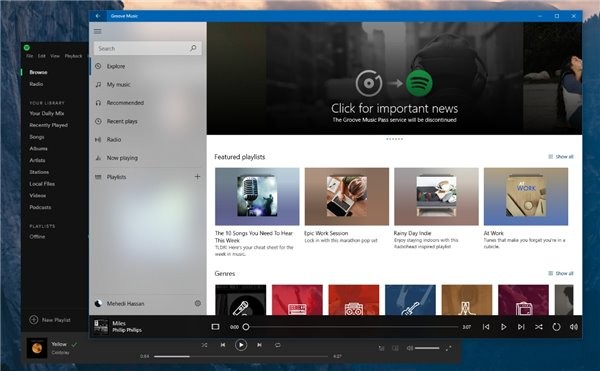
Task: Open Groove volume speaker icon
Action: (x=574, y=327)
